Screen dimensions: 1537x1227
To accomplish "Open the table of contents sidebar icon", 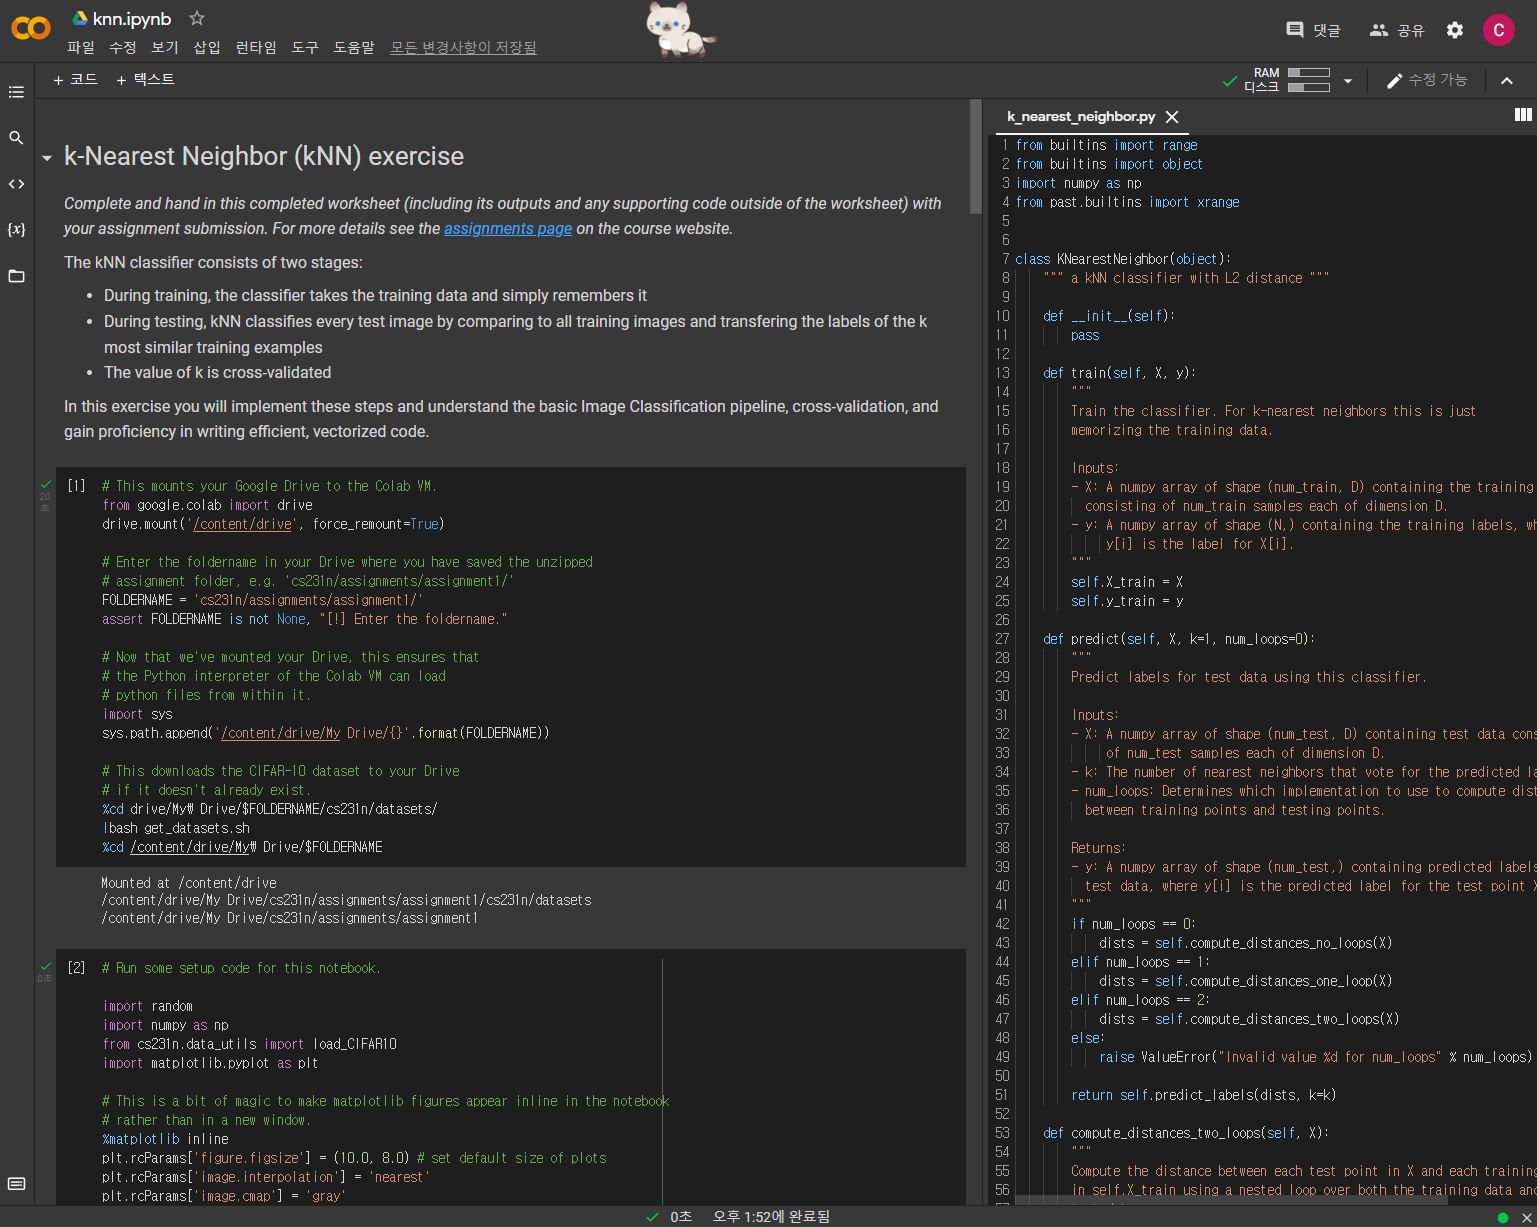I will click(16, 92).
